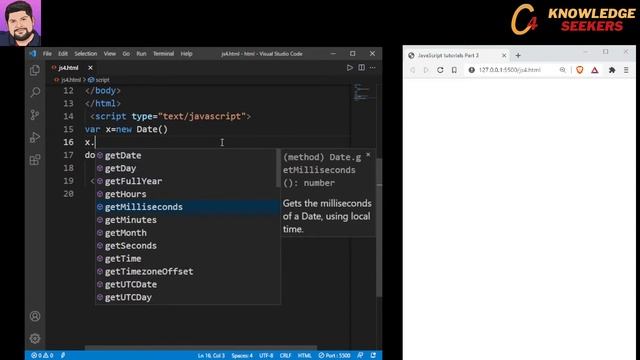Click the script breadcrumb item
Viewport: 640px width, 360px height.
click(x=99, y=80)
